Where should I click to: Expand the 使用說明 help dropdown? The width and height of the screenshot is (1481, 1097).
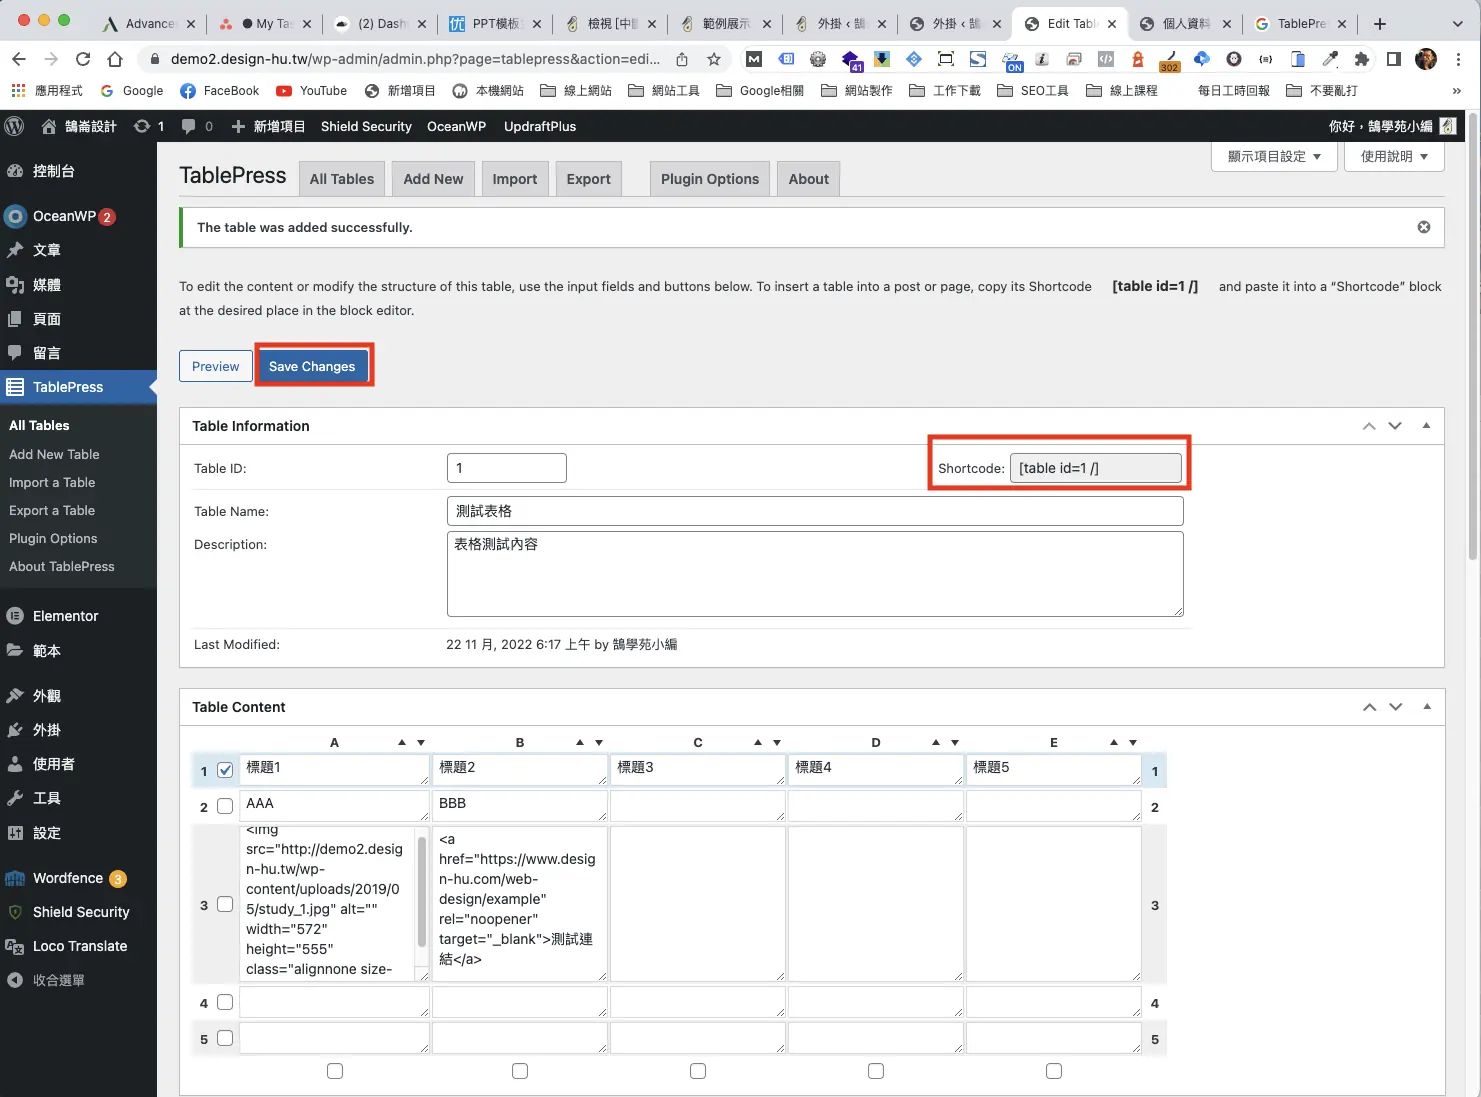[x=1394, y=156]
